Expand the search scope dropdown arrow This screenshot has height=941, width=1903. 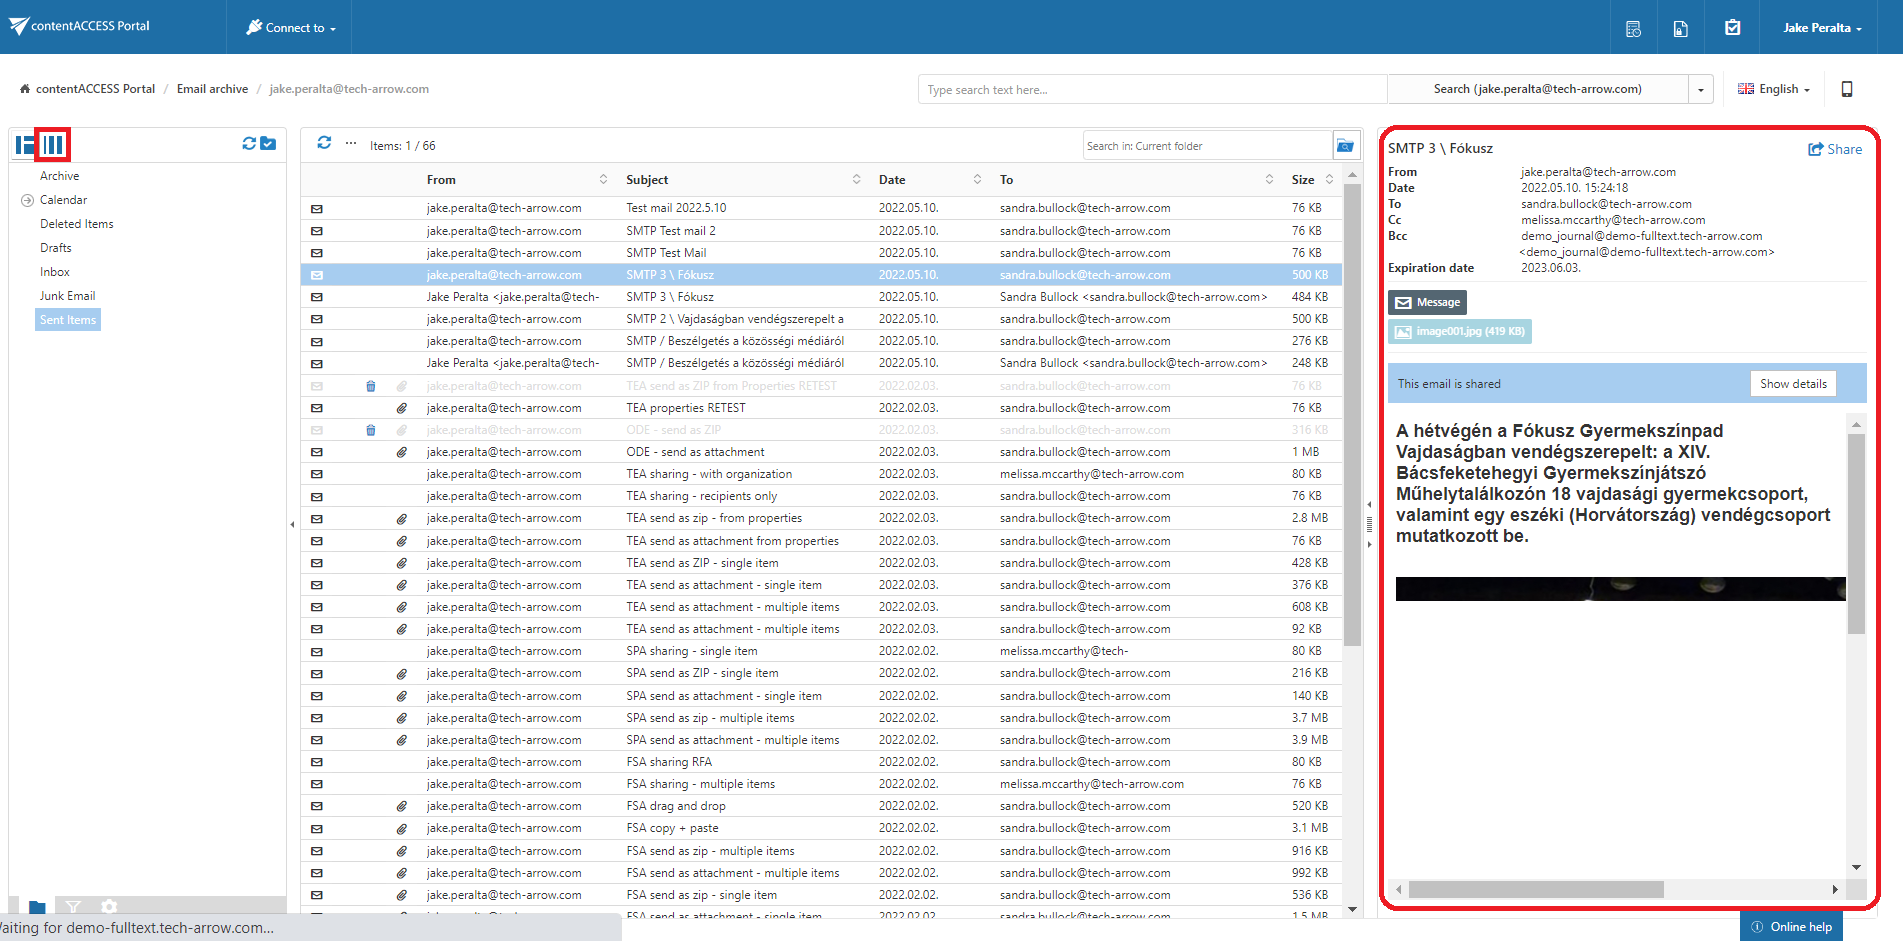click(1700, 89)
